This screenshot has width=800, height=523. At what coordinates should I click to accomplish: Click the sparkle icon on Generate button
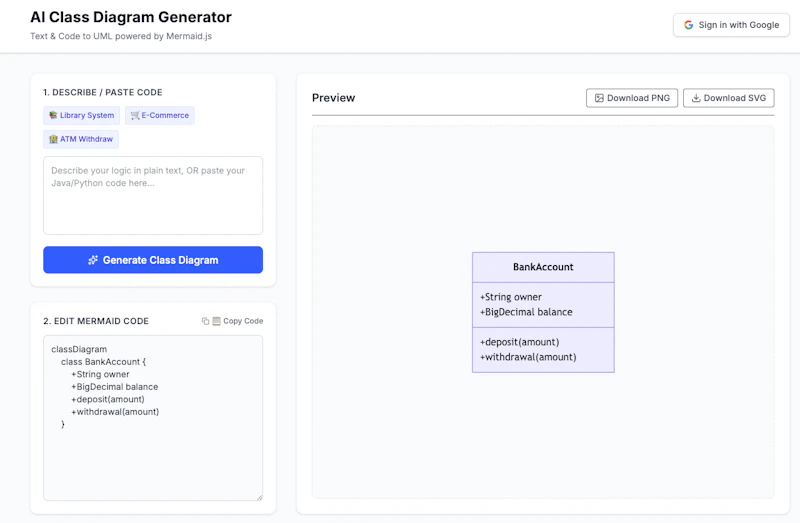pyautogui.click(x=93, y=260)
